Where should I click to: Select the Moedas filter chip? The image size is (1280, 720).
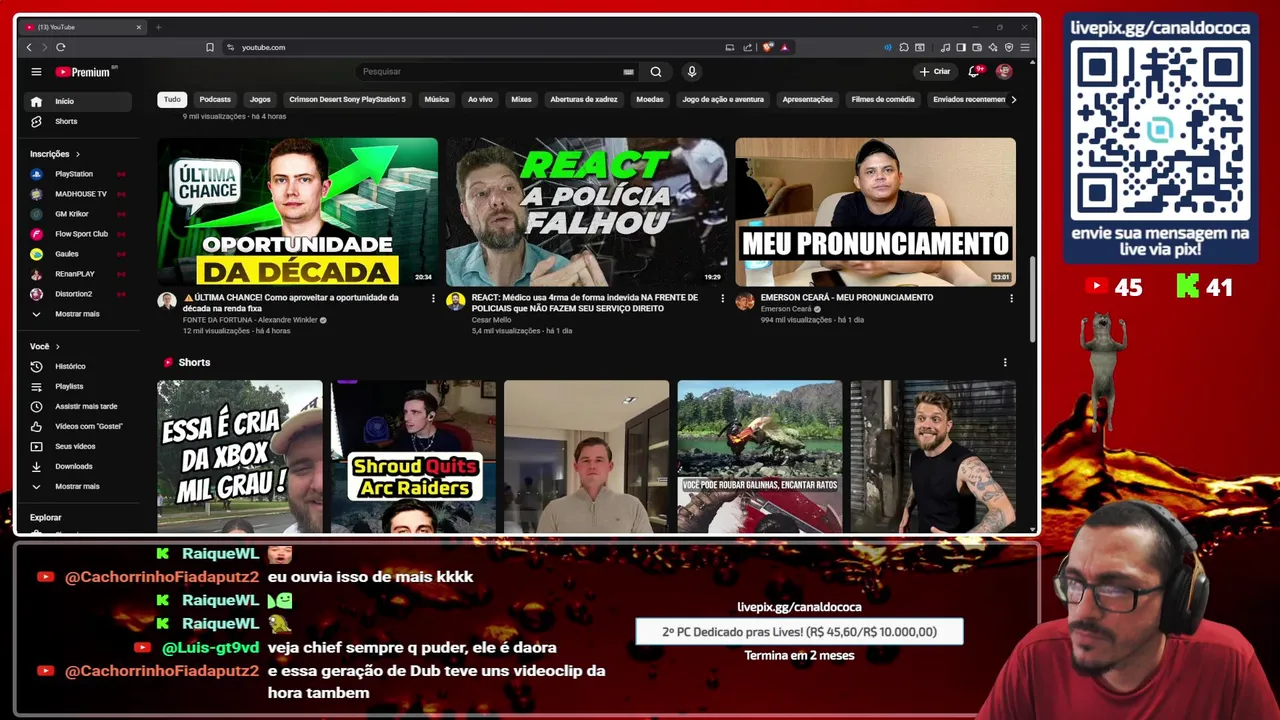pyautogui.click(x=650, y=99)
